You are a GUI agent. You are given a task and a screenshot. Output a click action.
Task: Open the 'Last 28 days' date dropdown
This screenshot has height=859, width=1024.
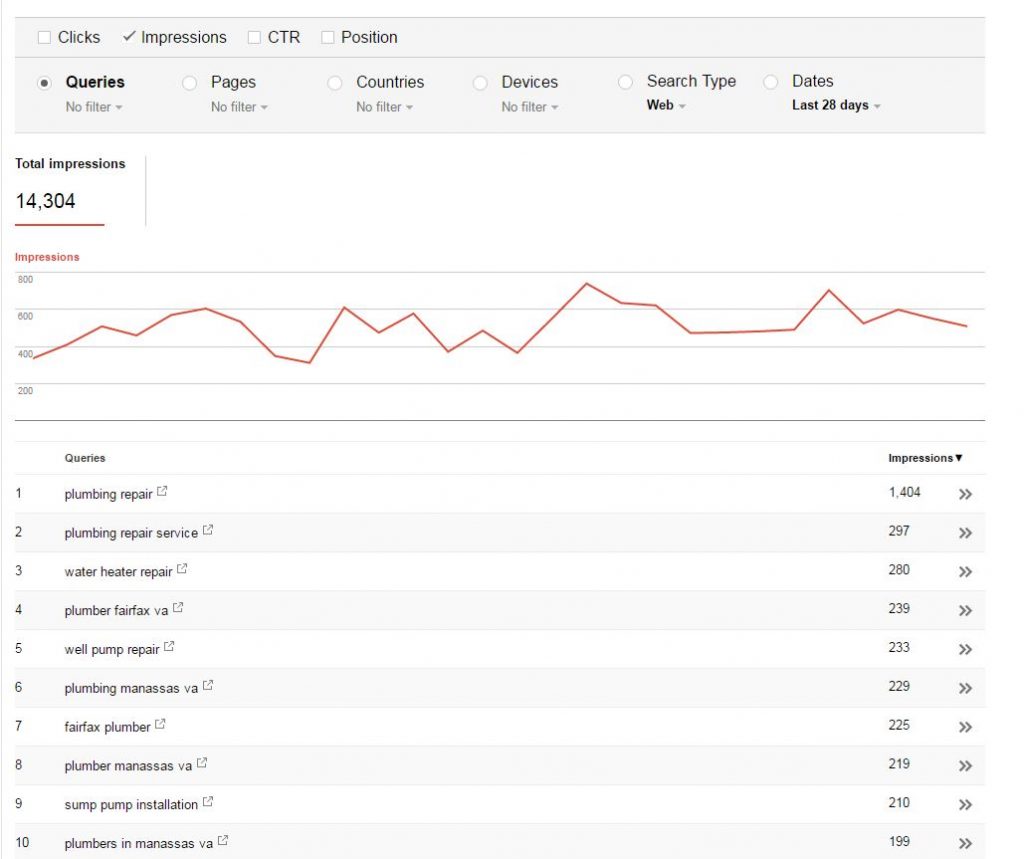pos(831,105)
